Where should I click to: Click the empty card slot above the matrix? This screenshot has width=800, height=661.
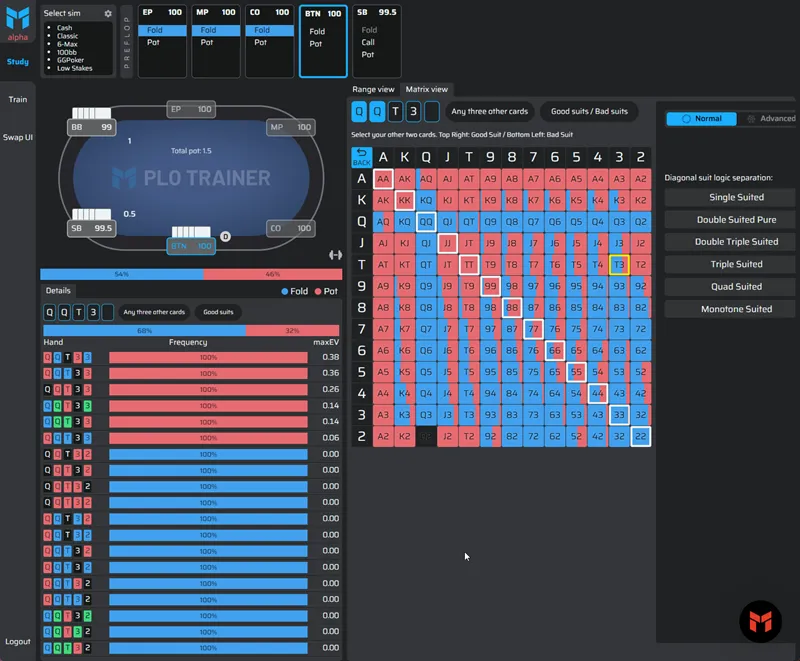click(432, 112)
